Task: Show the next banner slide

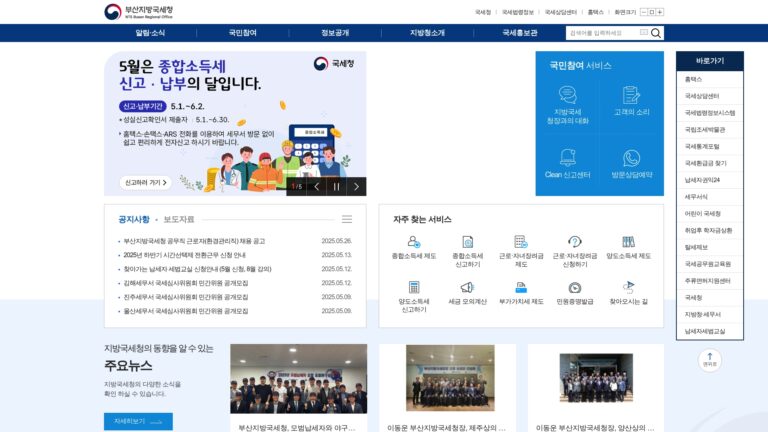Action: (x=356, y=187)
